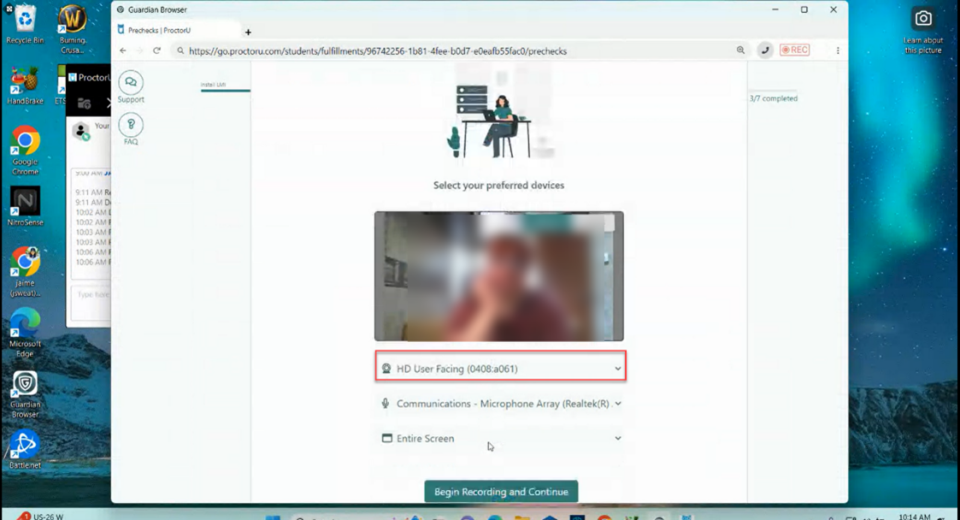960x520 pixels.
Task: Click the proctoru.com address bar URL
Action: click(378, 51)
